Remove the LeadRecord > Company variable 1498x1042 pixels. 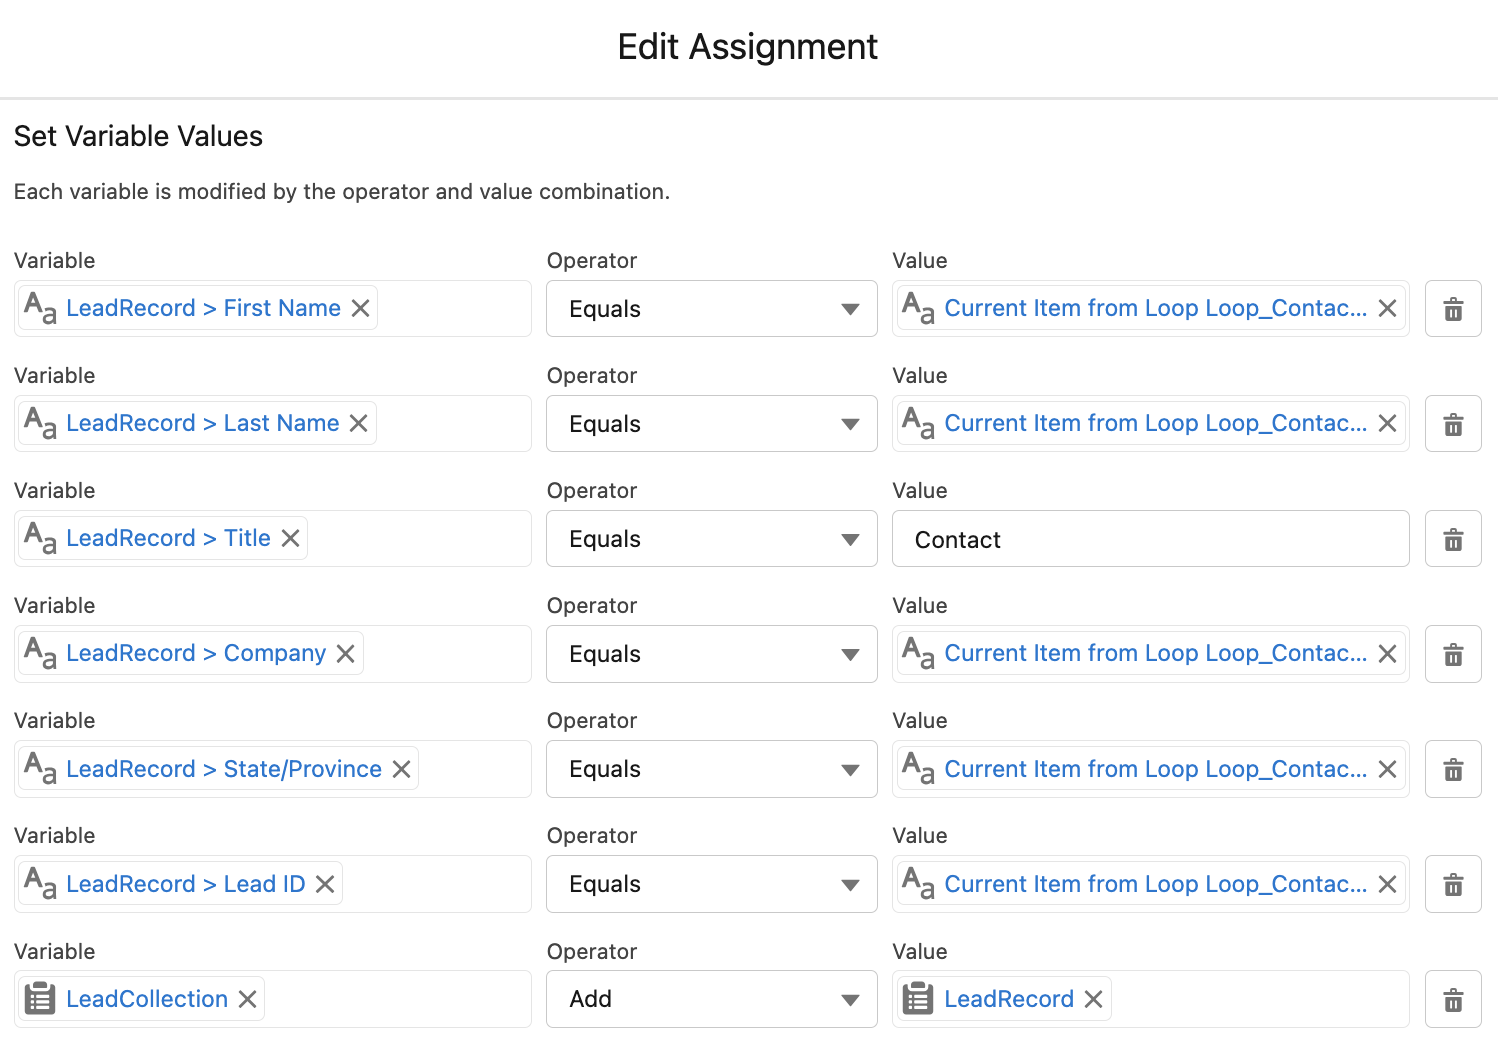345,653
